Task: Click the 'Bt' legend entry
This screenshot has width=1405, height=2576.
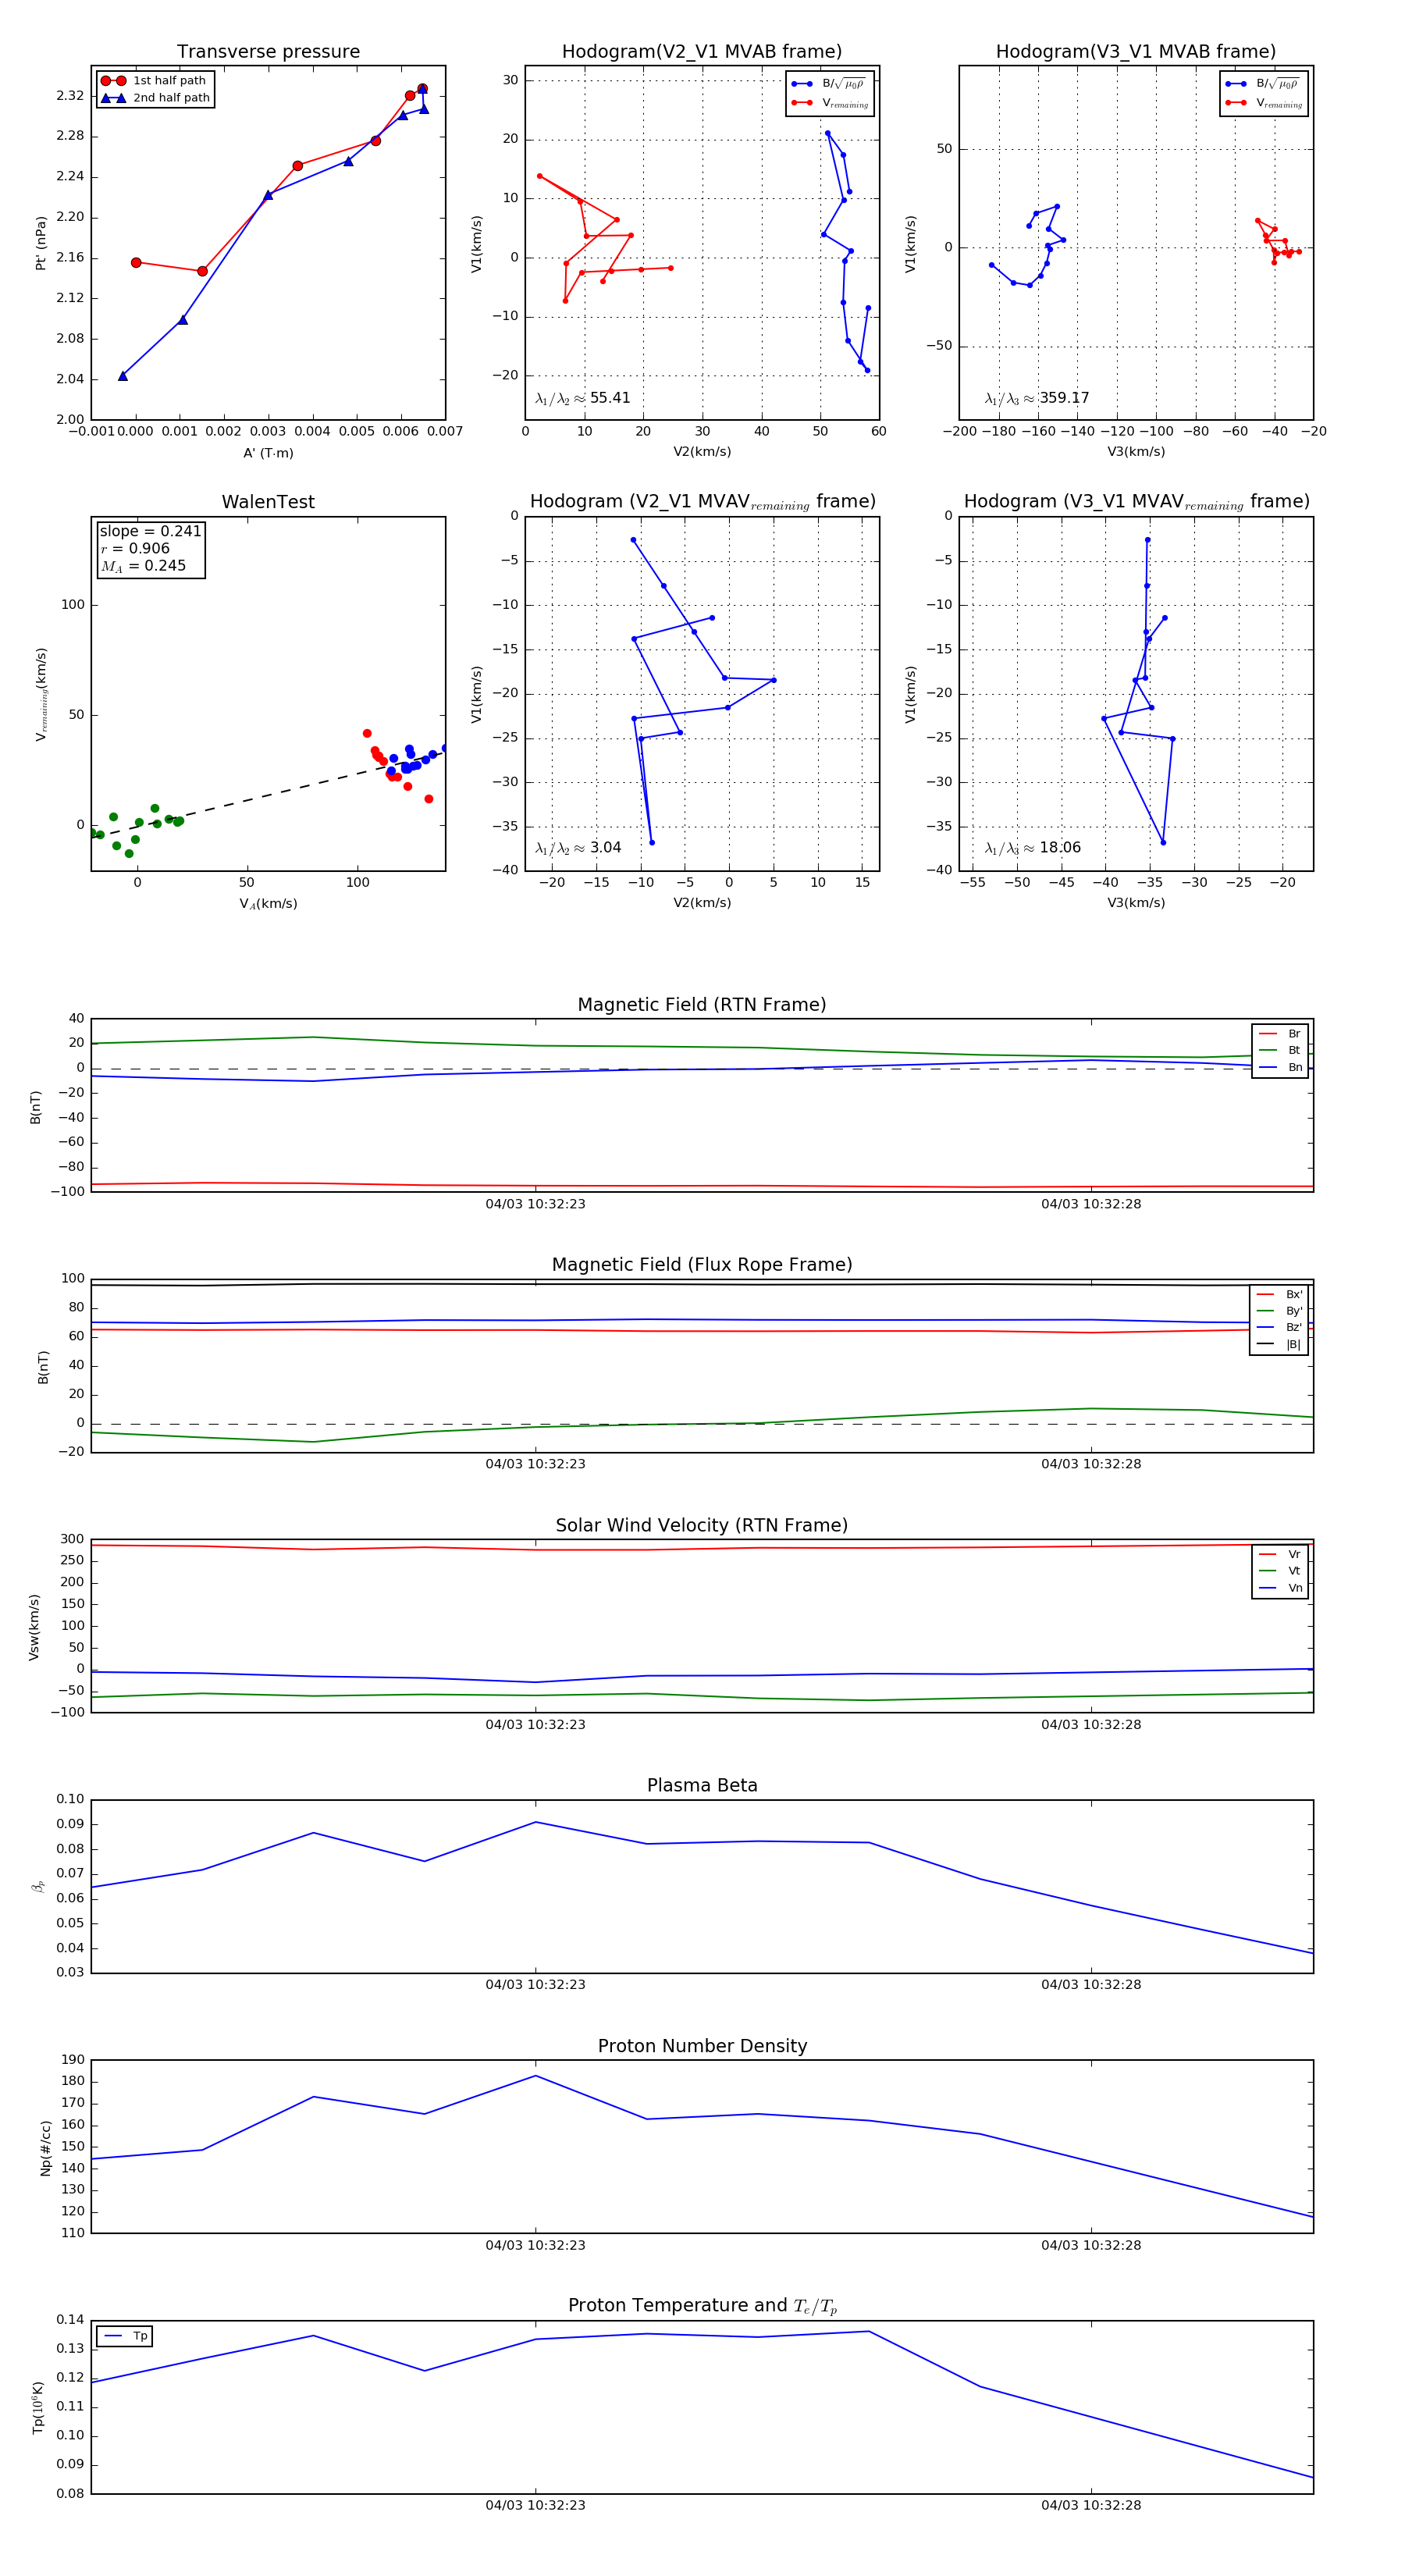Action: [x=1281, y=1050]
